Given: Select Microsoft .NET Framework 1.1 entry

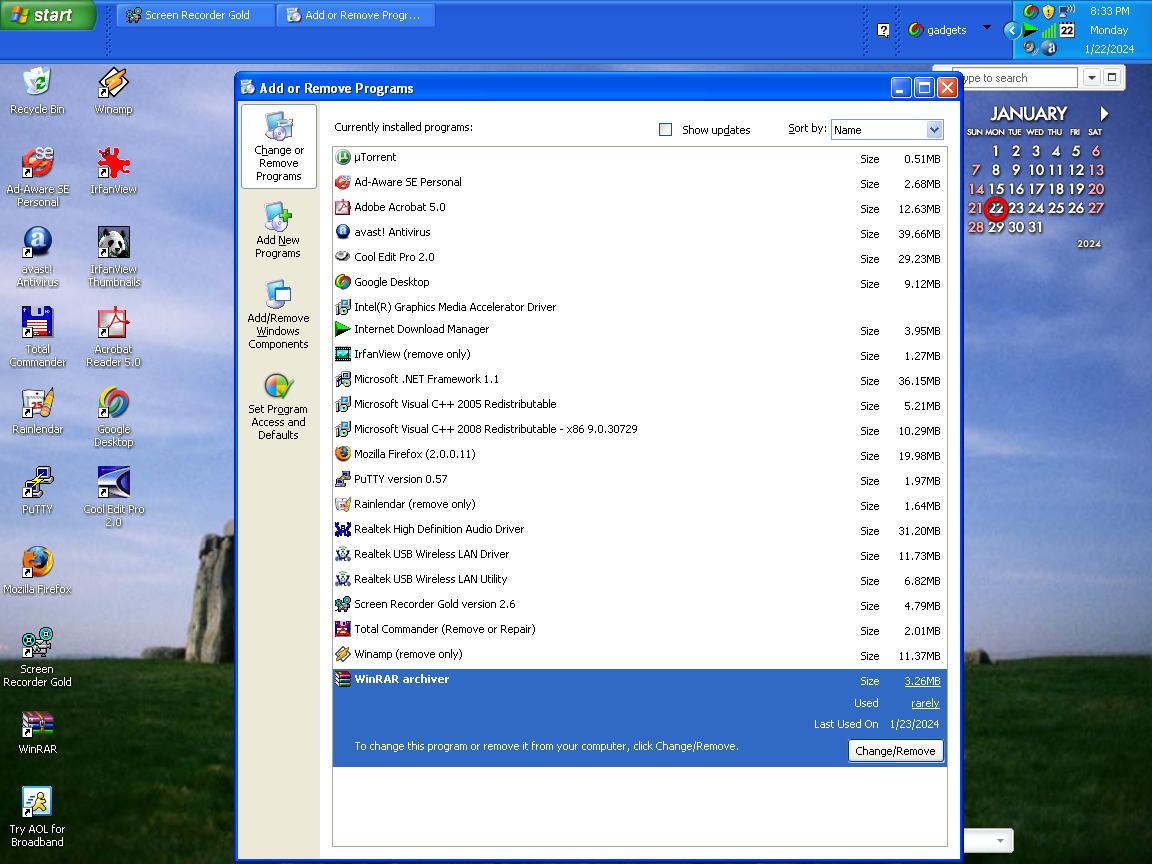Looking at the screenshot, I should click(639, 380).
